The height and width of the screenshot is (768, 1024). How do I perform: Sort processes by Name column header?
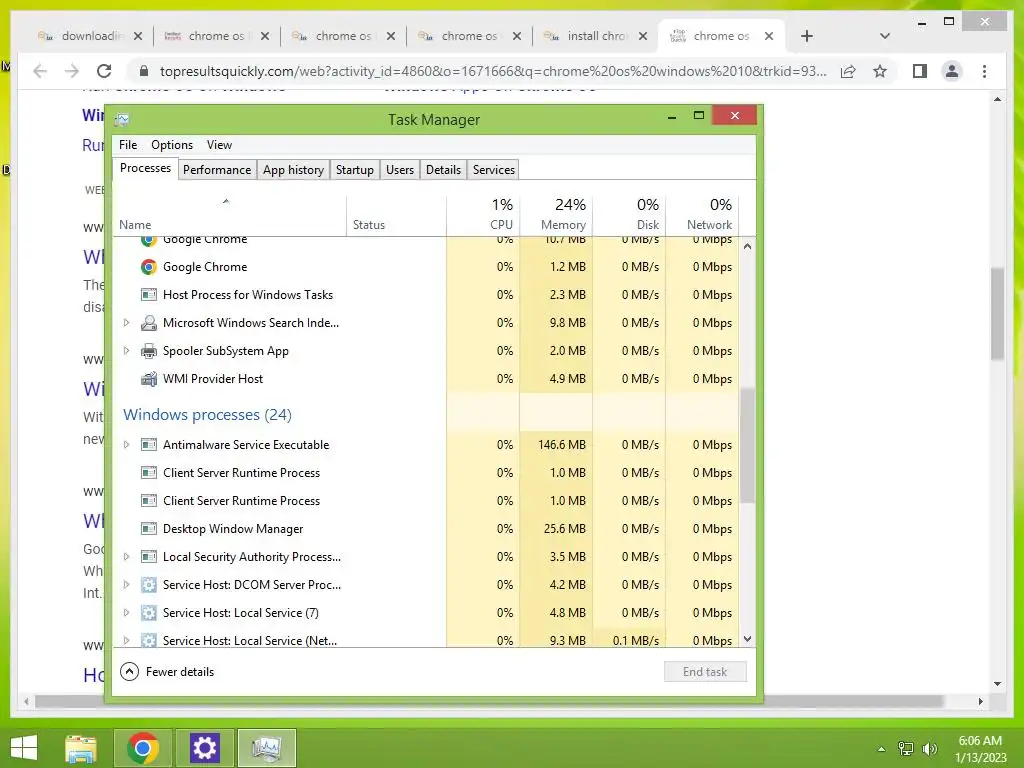click(x=230, y=214)
